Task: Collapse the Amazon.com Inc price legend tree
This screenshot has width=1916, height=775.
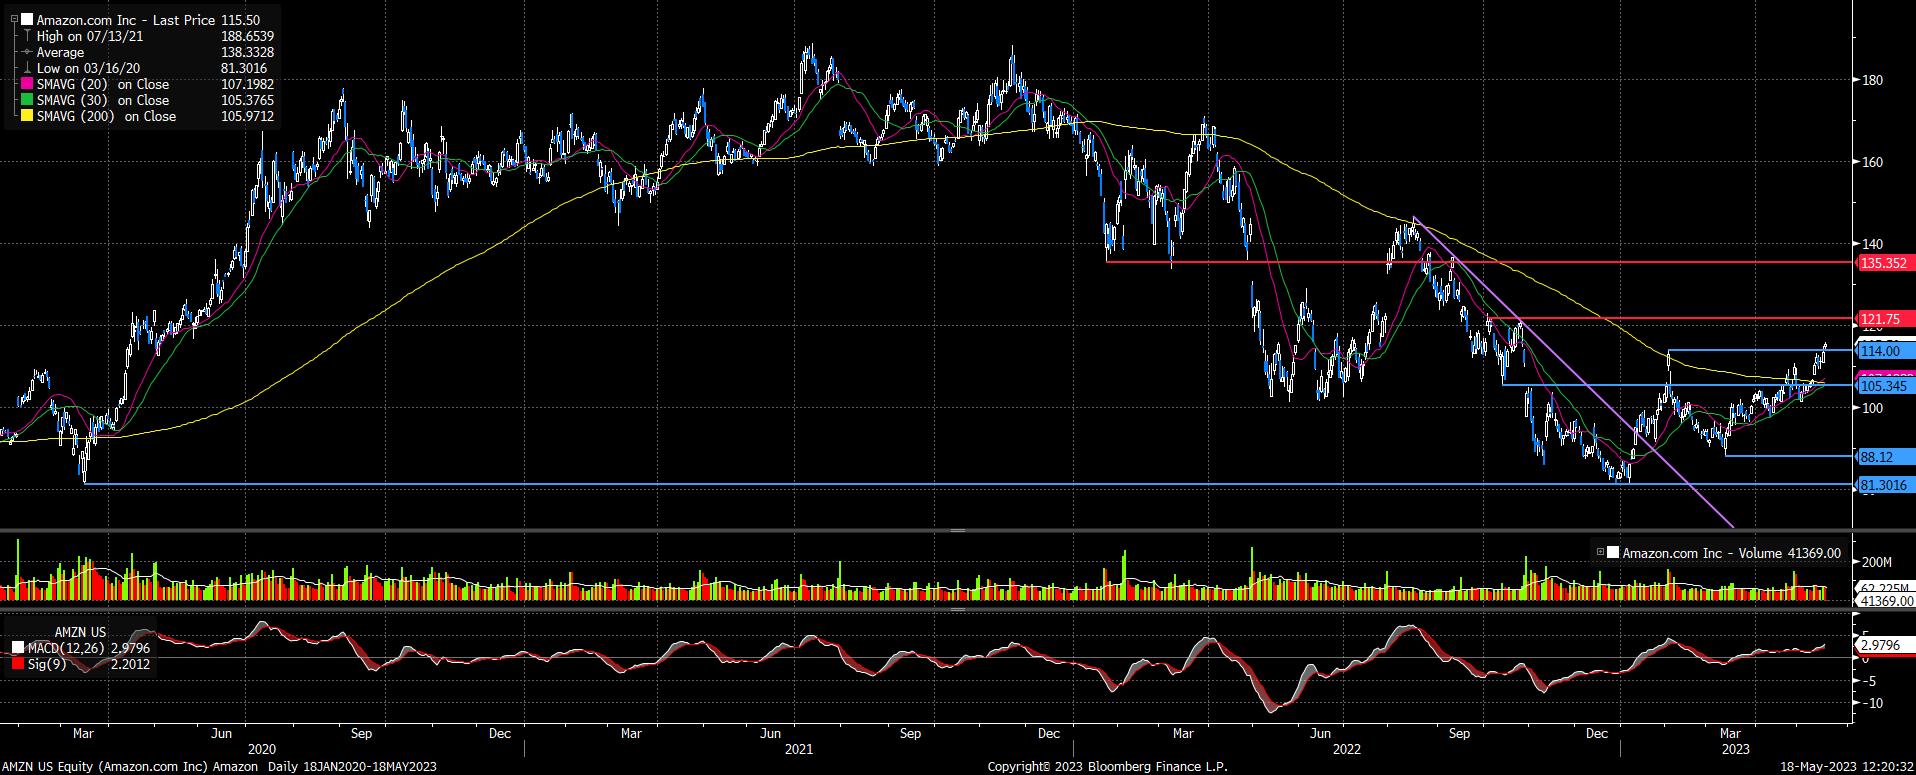Action: point(15,20)
